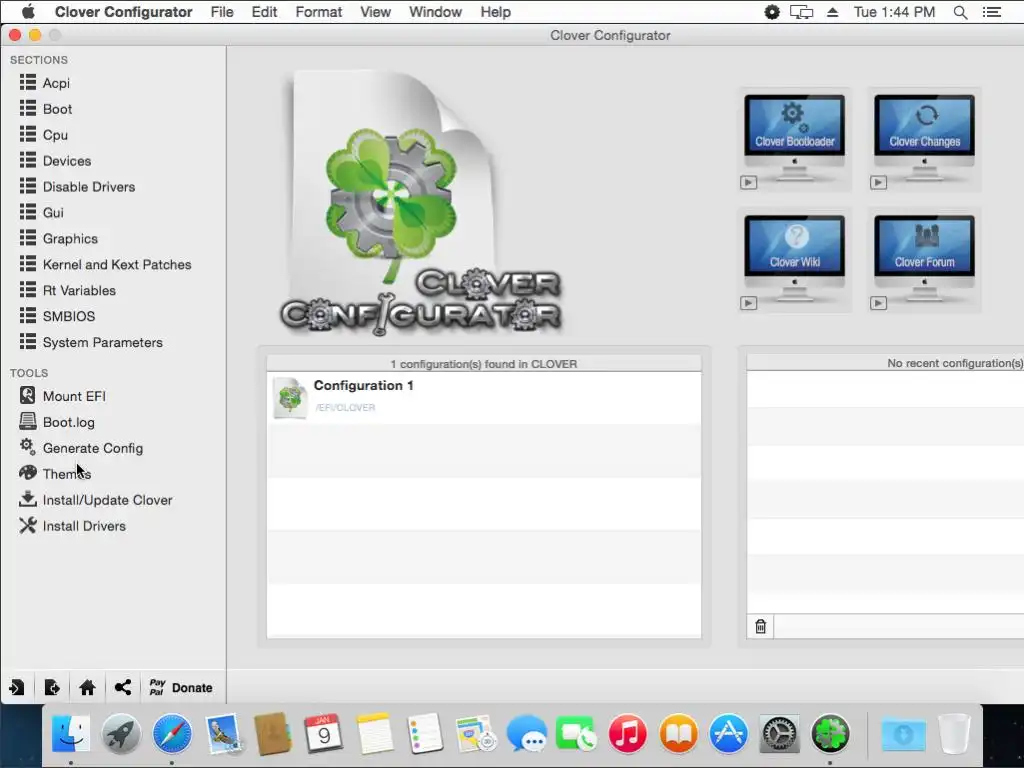Delete recent configurations with trash icon

760,626
